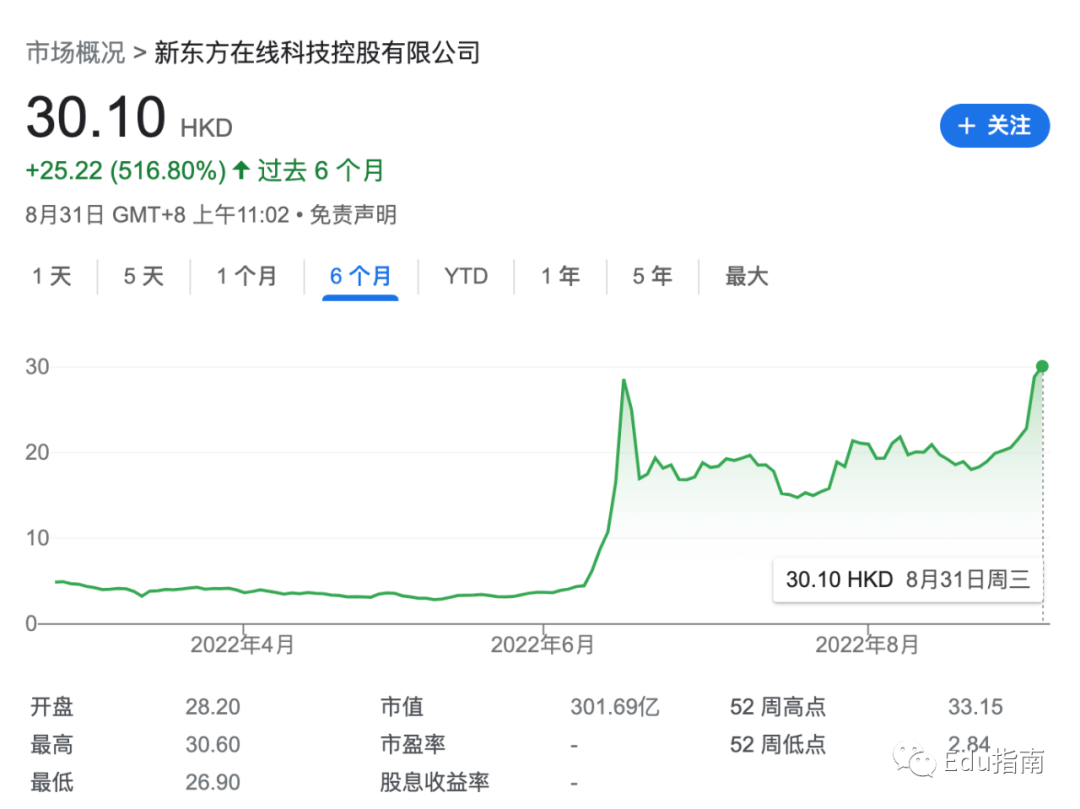Select the 1 个月 range tab
Image resolution: width=1080 pixels, height=809 pixels.
pos(247,276)
